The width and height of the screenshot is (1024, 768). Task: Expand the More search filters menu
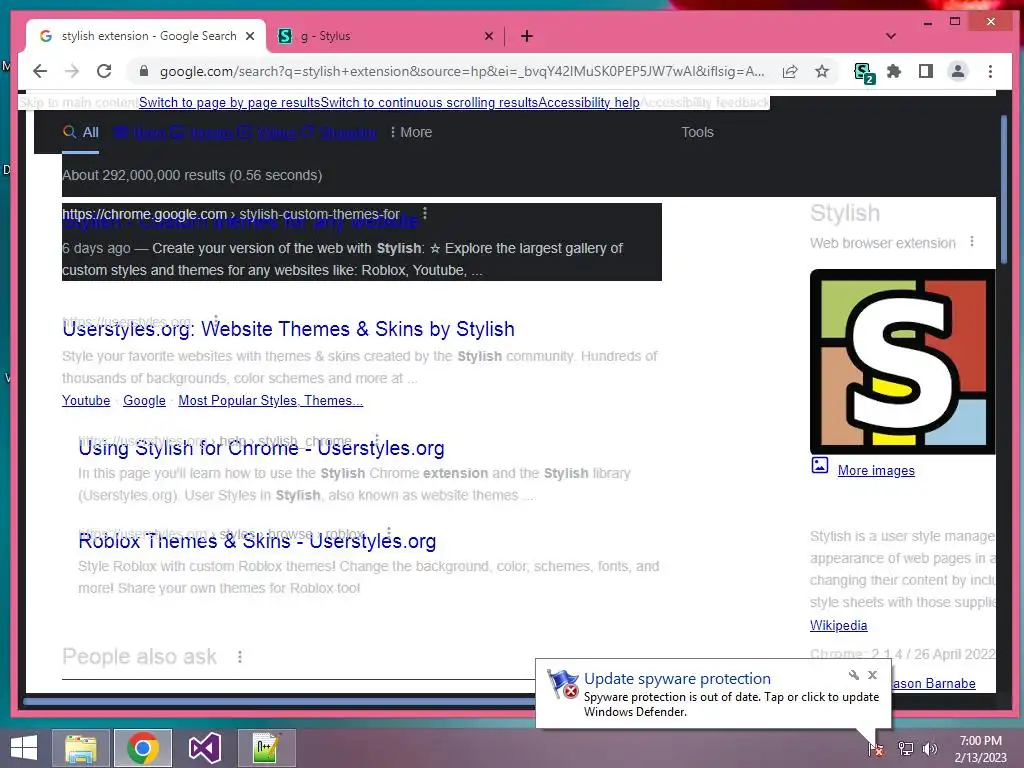pos(411,133)
